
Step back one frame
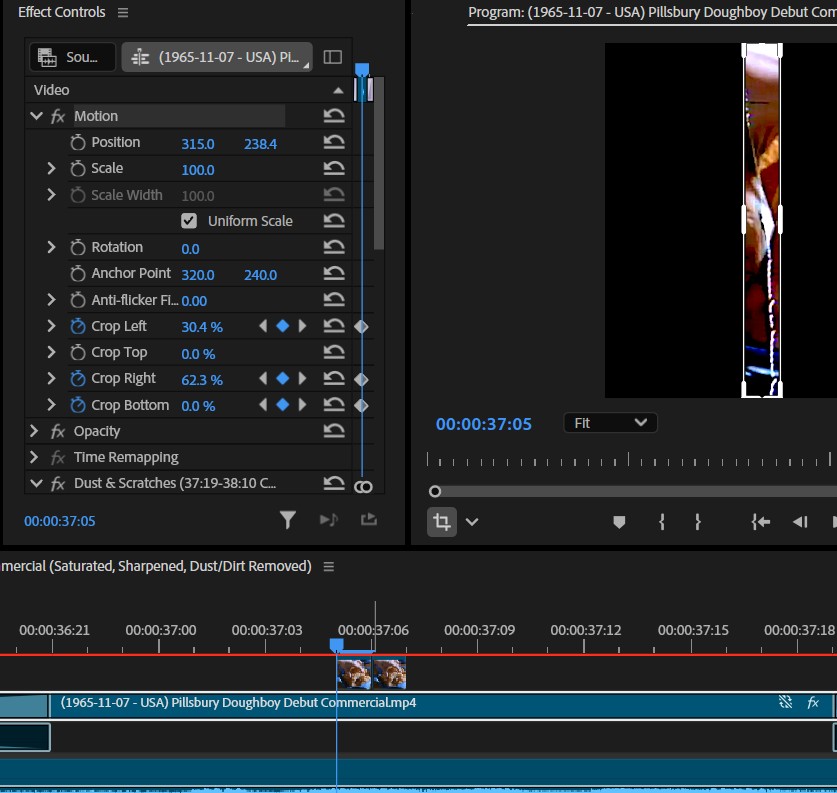pos(800,522)
